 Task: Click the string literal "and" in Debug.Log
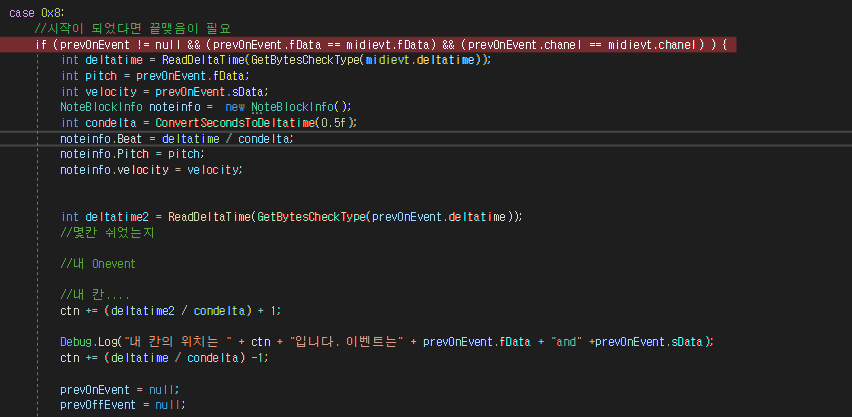click(568, 342)
